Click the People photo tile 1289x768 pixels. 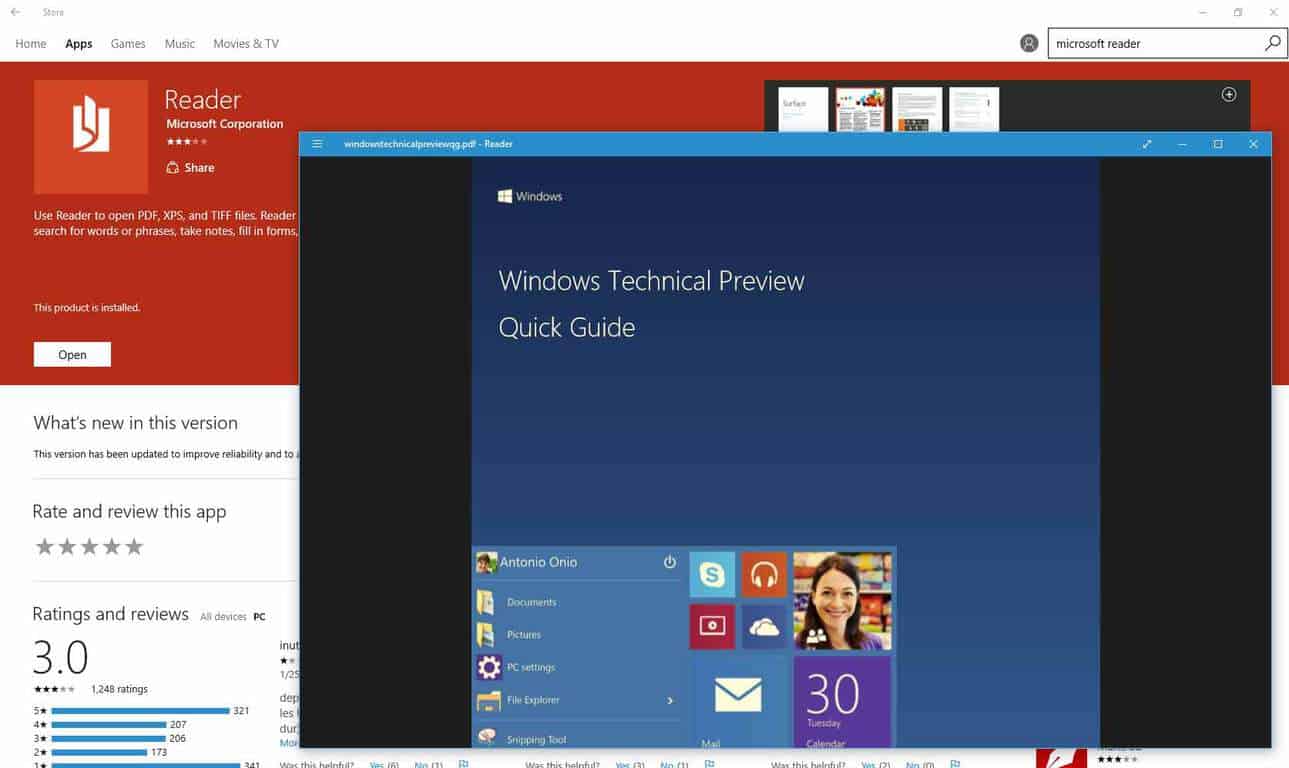click(x=842, y=600)
